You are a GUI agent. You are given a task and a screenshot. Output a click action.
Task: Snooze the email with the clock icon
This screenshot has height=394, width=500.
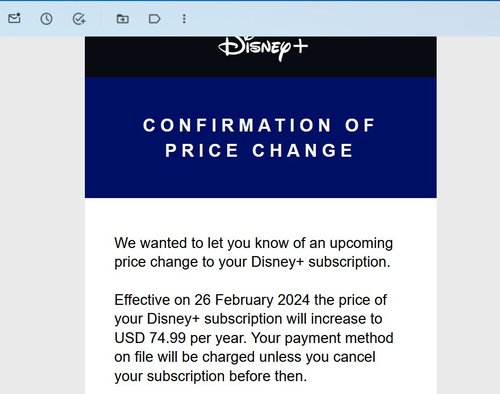pyautogui.click(x=46, y=19)
